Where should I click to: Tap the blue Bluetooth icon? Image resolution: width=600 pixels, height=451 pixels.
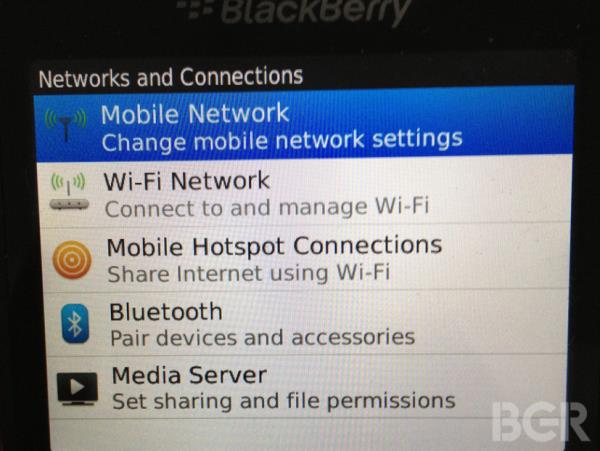(x=75, y=324)
